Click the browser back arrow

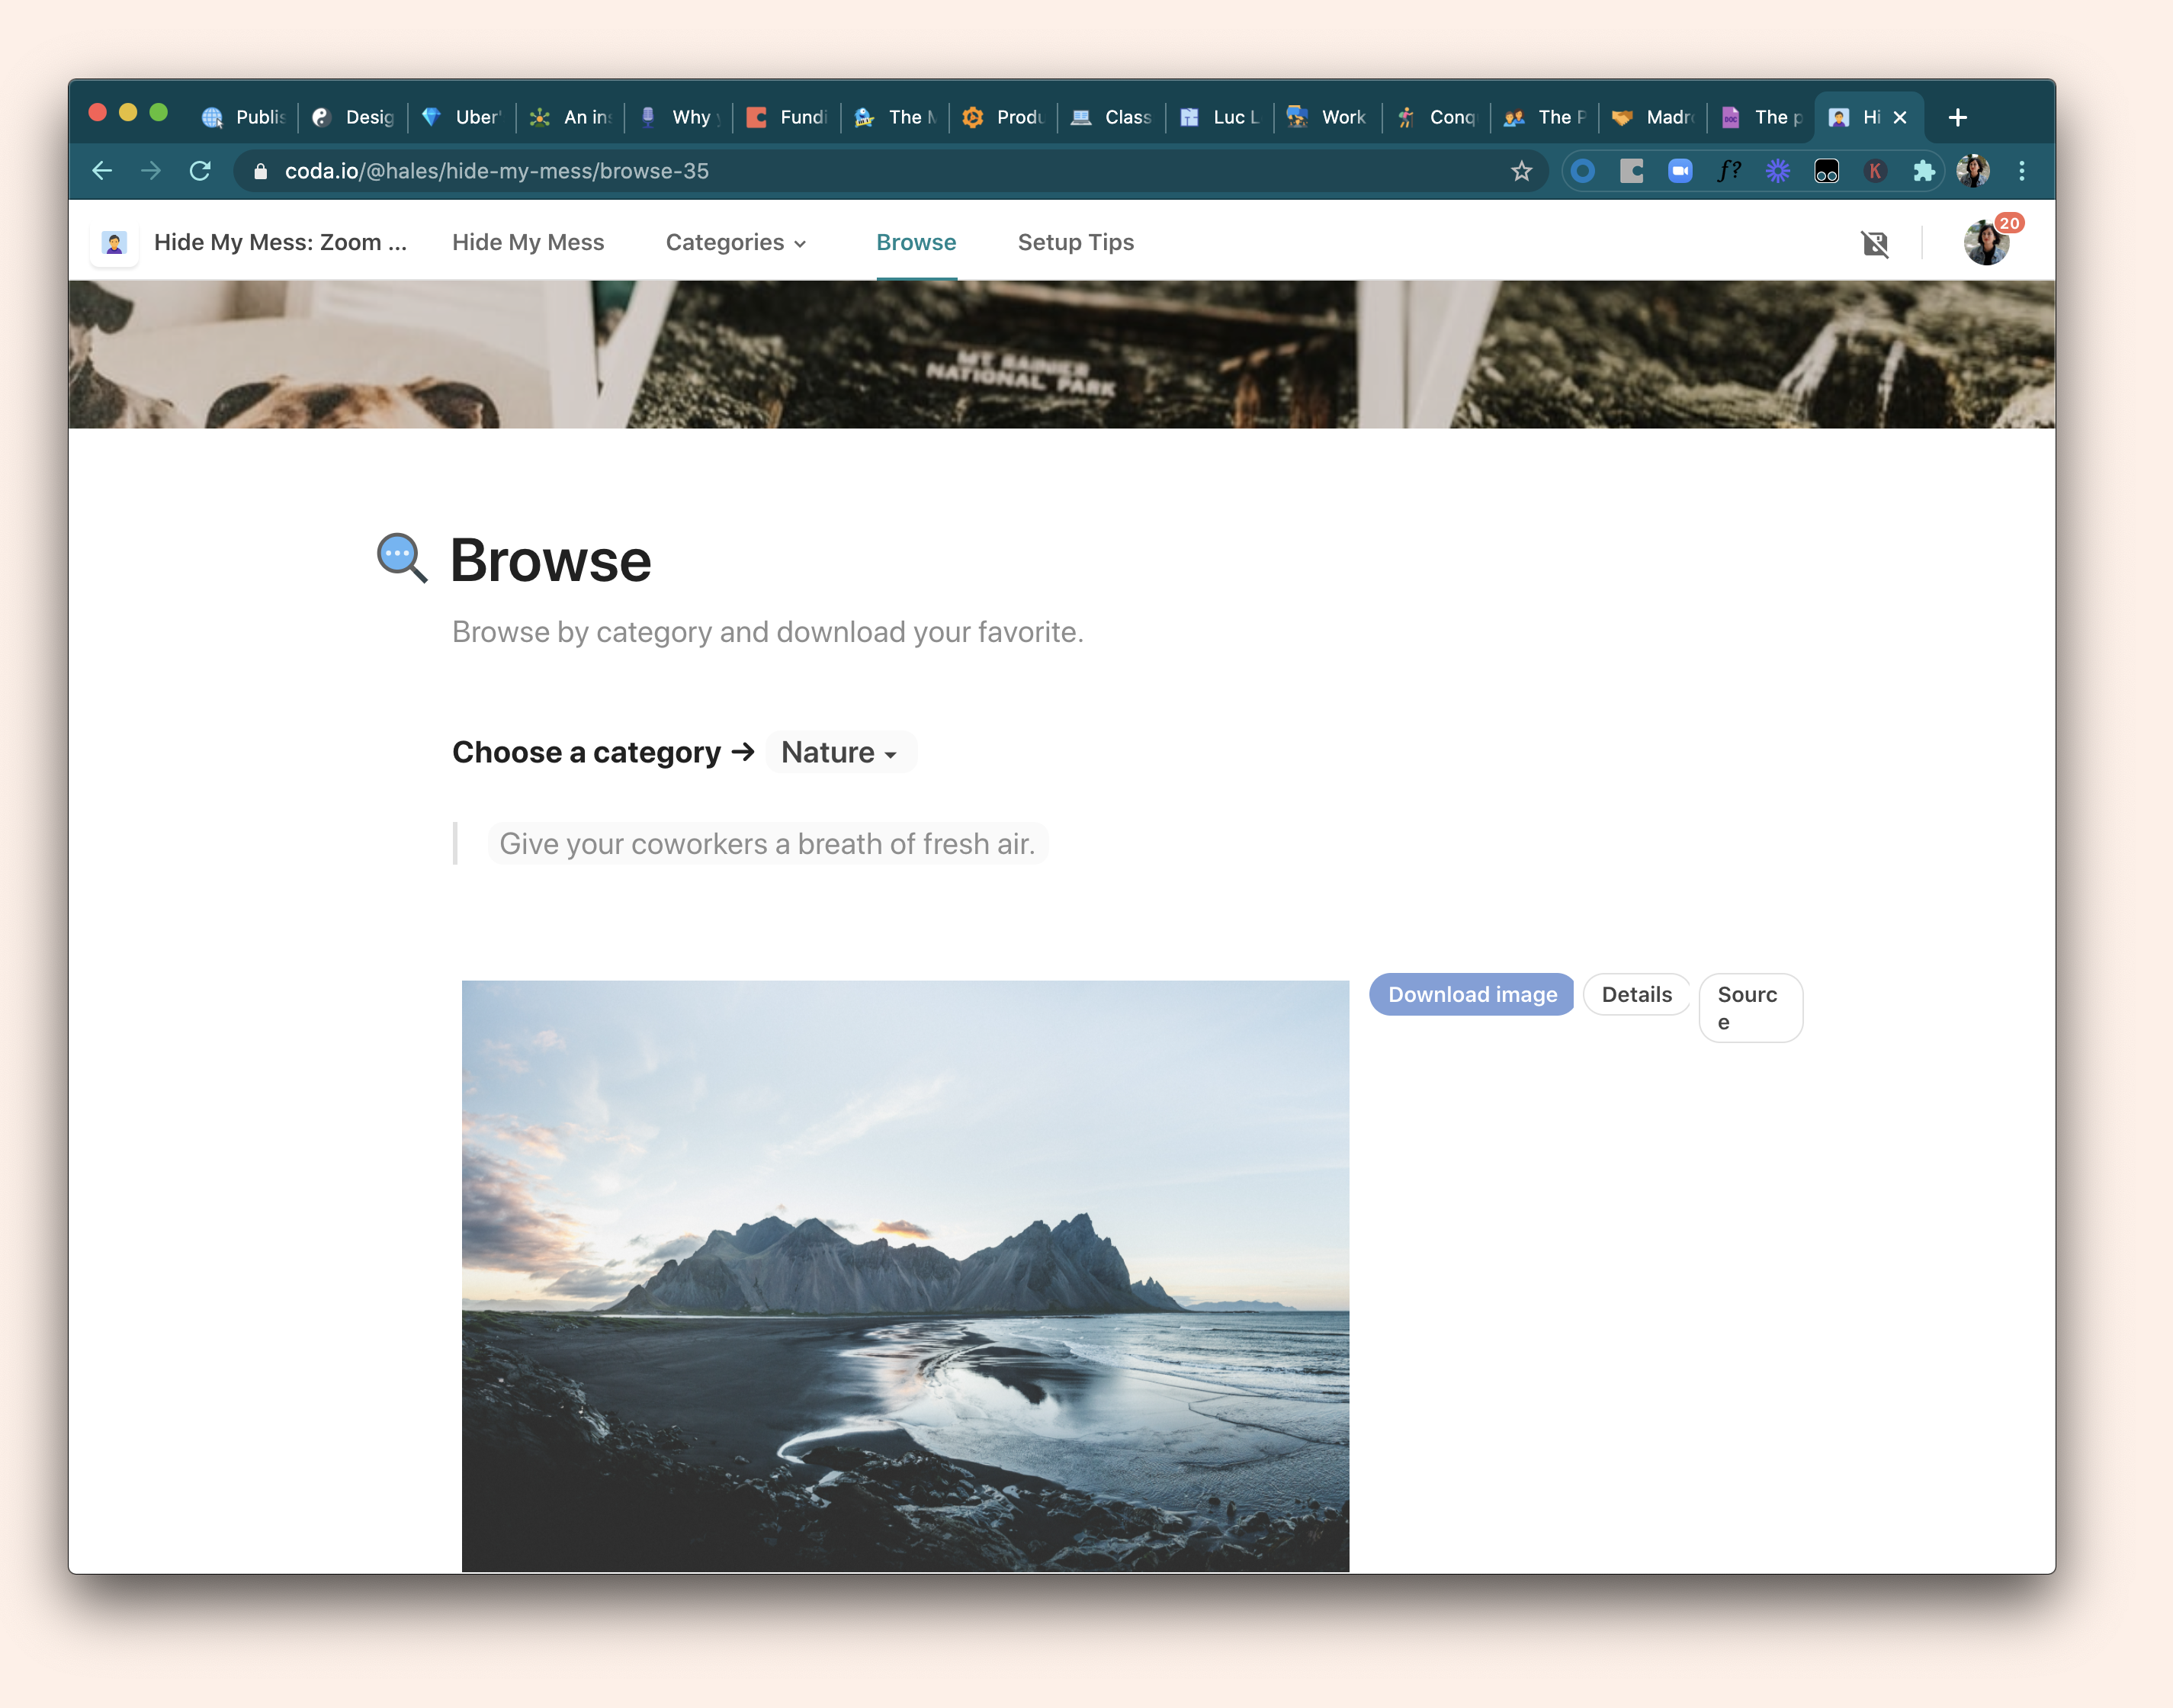click(102, 171)
